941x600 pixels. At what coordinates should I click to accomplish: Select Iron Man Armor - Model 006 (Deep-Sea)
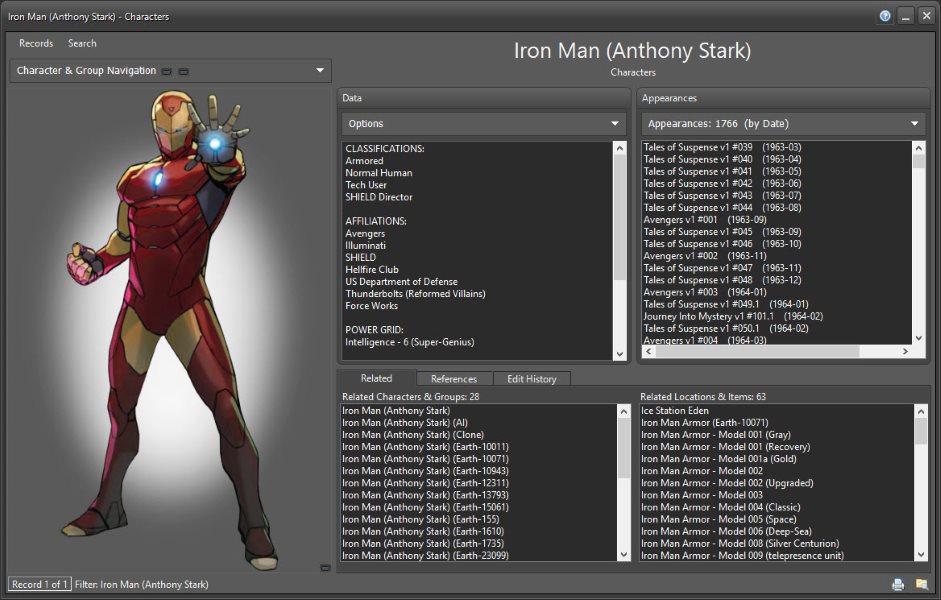tap(726, 531)
